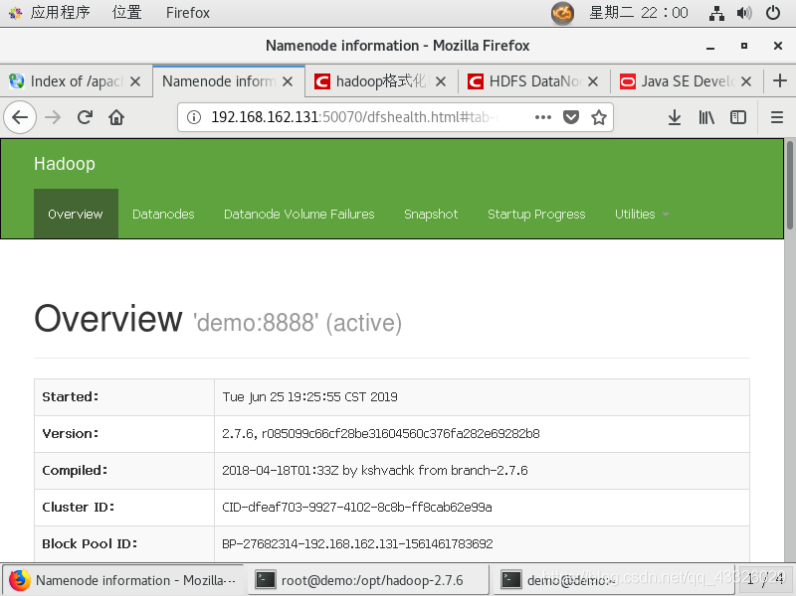The height and width of the screenshot is (596, 796).
Task: Select the Overview nav tab
Action: [x=76, y=214]
